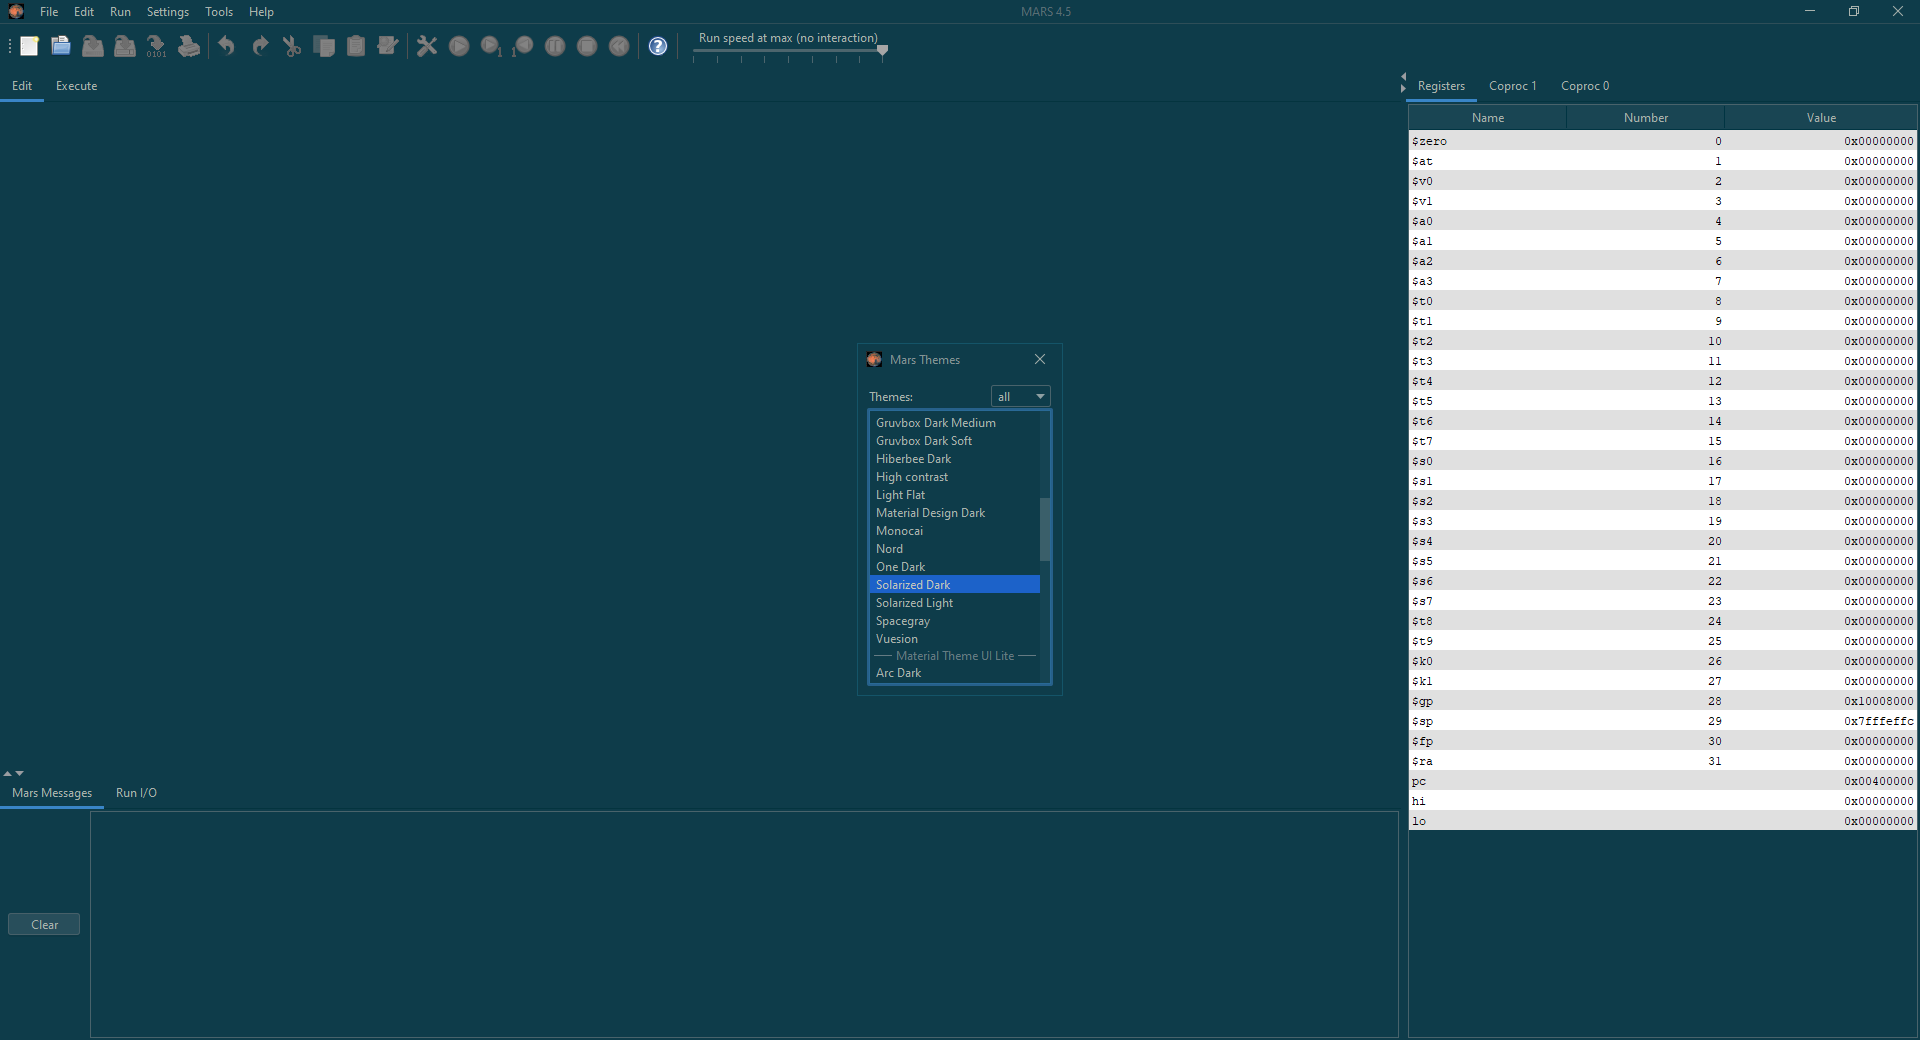Image resolution: width=1920 pixels, height=1040 pixels.
Task: Open the Settings menu
Action: point(168,12)
